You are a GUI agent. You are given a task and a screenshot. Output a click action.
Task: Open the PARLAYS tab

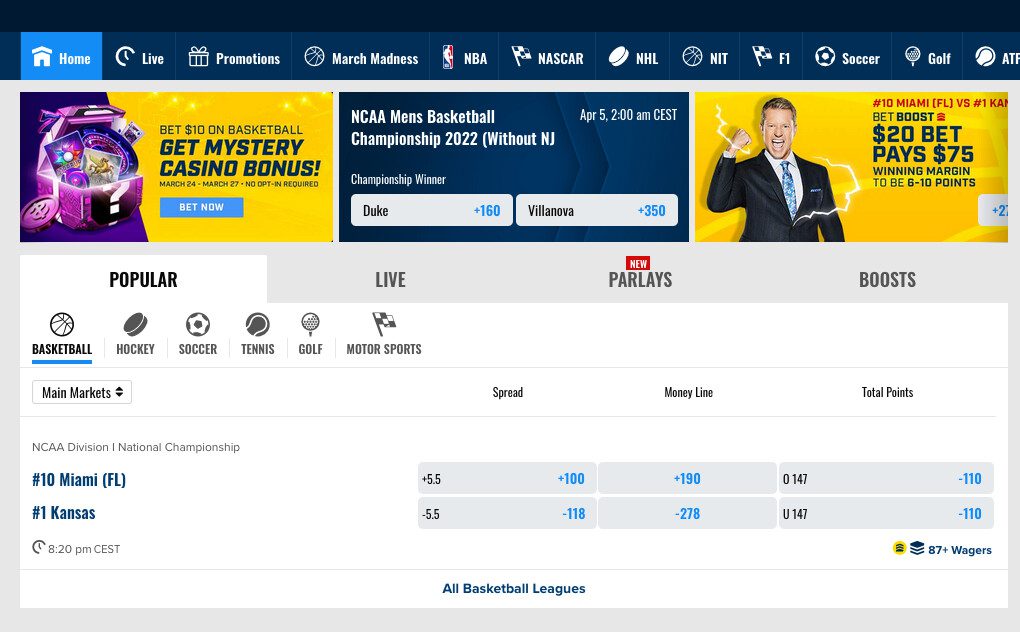pos(640,279)
